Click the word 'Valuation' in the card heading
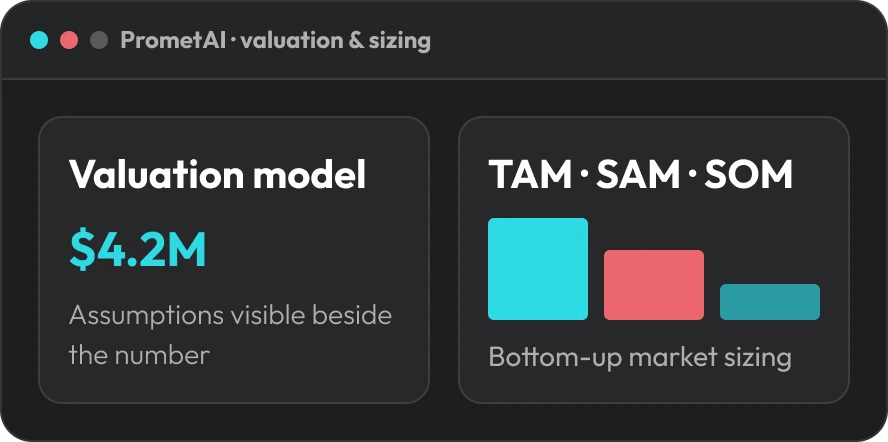888x442 pixels. tap(156, 175)
